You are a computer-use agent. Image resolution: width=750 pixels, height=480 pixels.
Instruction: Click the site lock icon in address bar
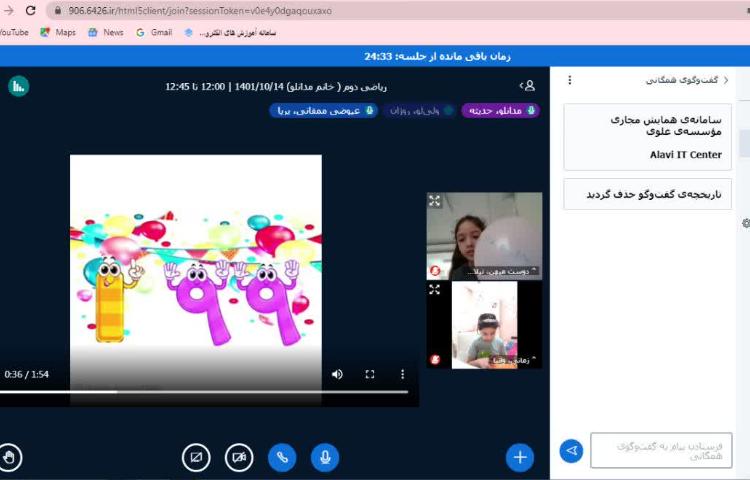pos(57,11)
